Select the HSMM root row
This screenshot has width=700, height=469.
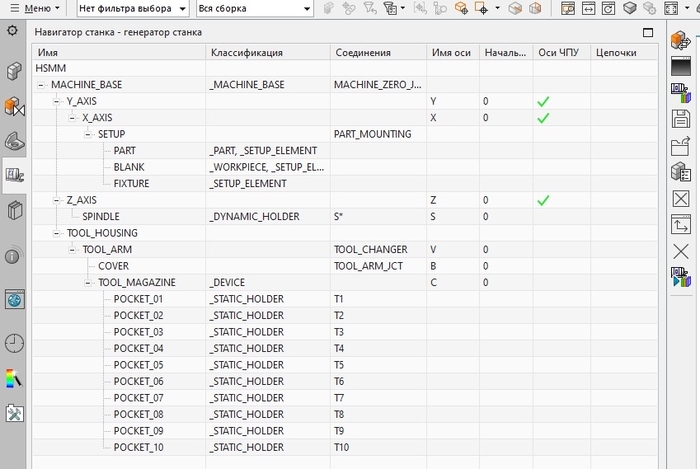tap(345, 68)
